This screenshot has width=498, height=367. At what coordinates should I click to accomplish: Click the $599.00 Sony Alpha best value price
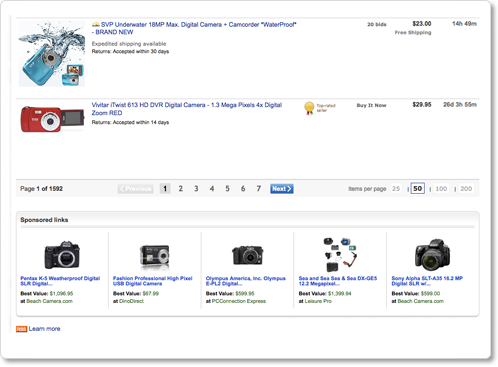coord(430,293)
